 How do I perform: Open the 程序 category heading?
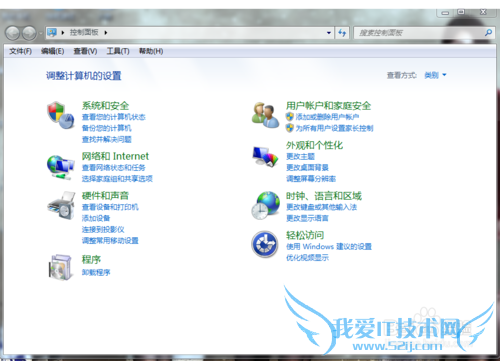[91, 259]
